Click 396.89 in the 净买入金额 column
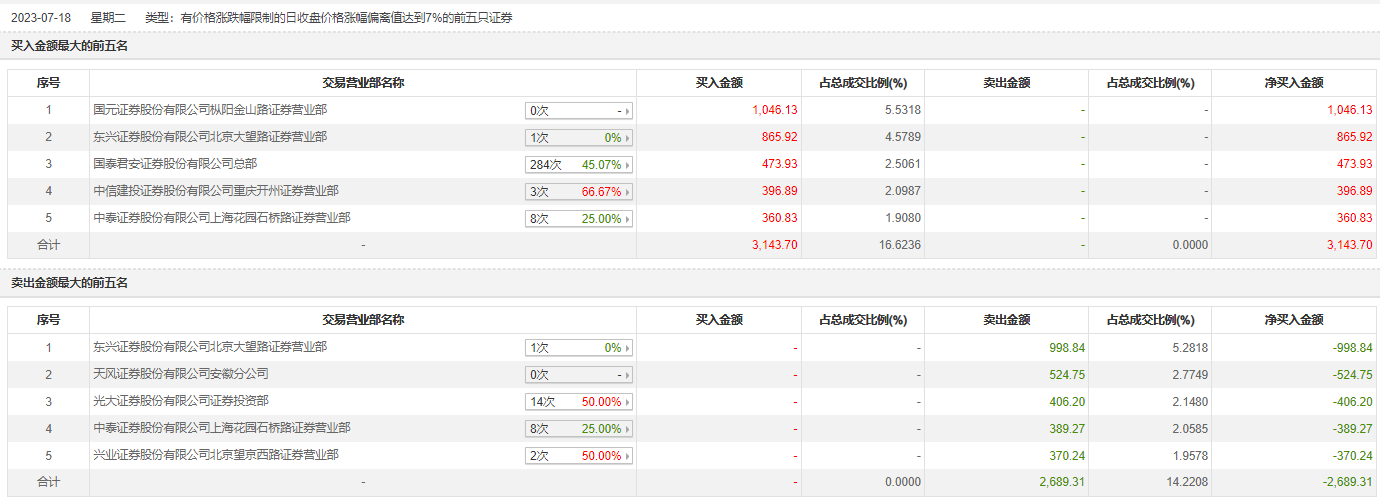This screenshot has height=500, width=1380. point(1355,191)
